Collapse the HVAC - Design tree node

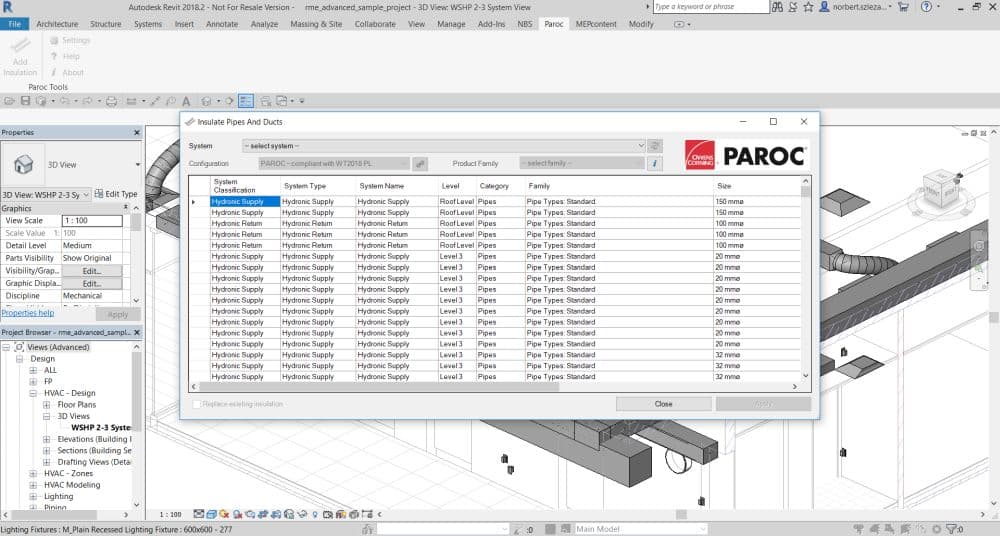(x=33, y=393)
